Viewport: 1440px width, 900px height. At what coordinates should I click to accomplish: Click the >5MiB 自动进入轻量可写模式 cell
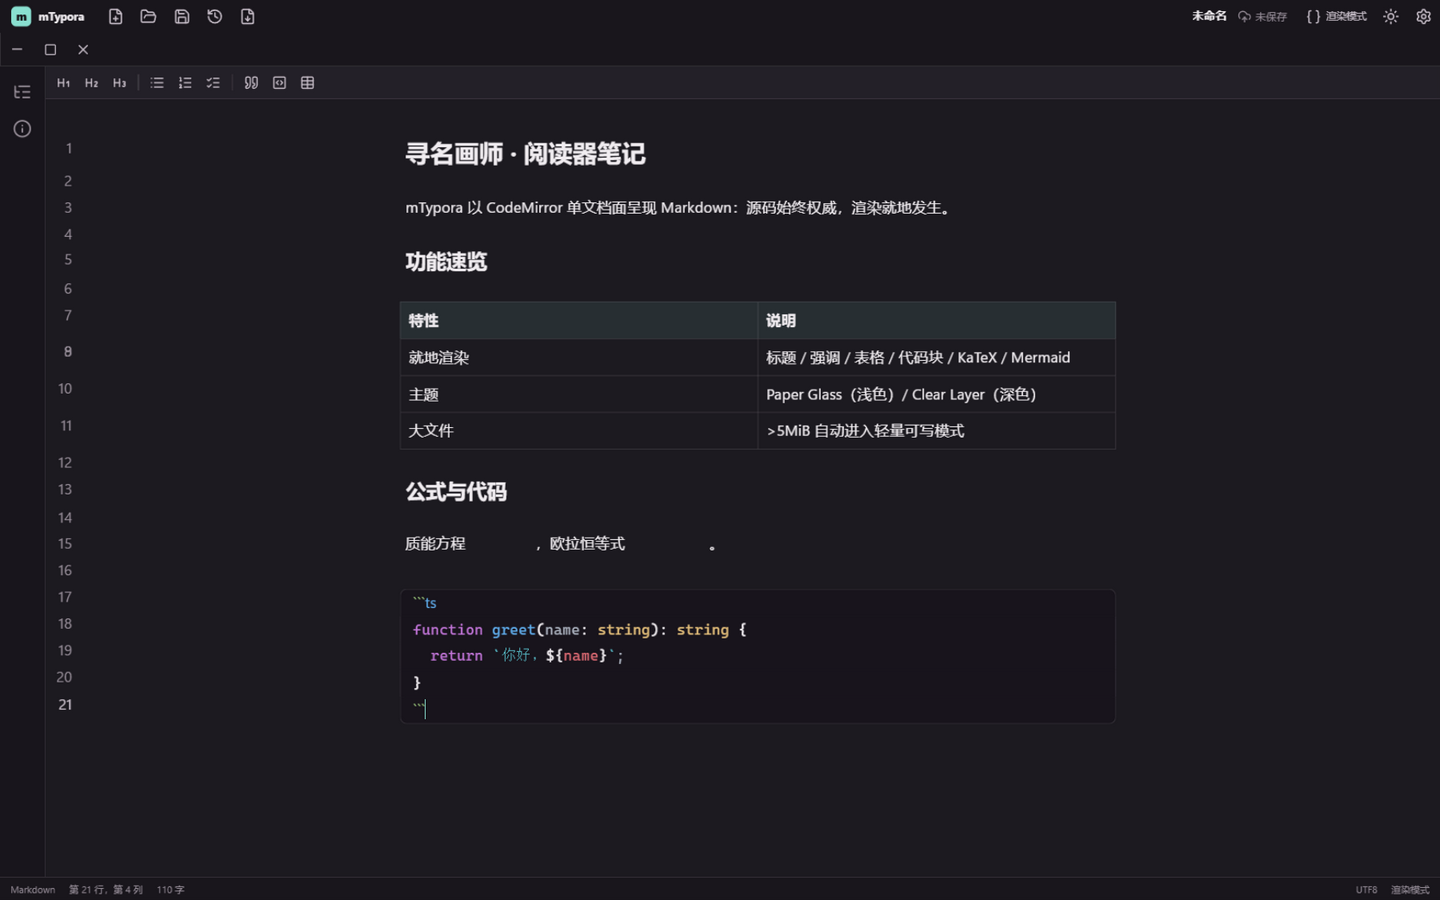point(936,431)
